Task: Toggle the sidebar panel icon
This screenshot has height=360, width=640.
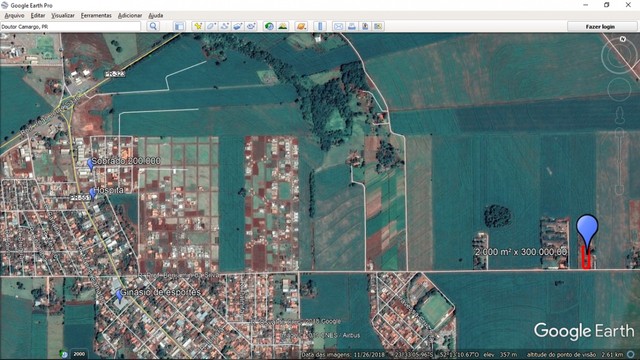Action: pos(179,27)
